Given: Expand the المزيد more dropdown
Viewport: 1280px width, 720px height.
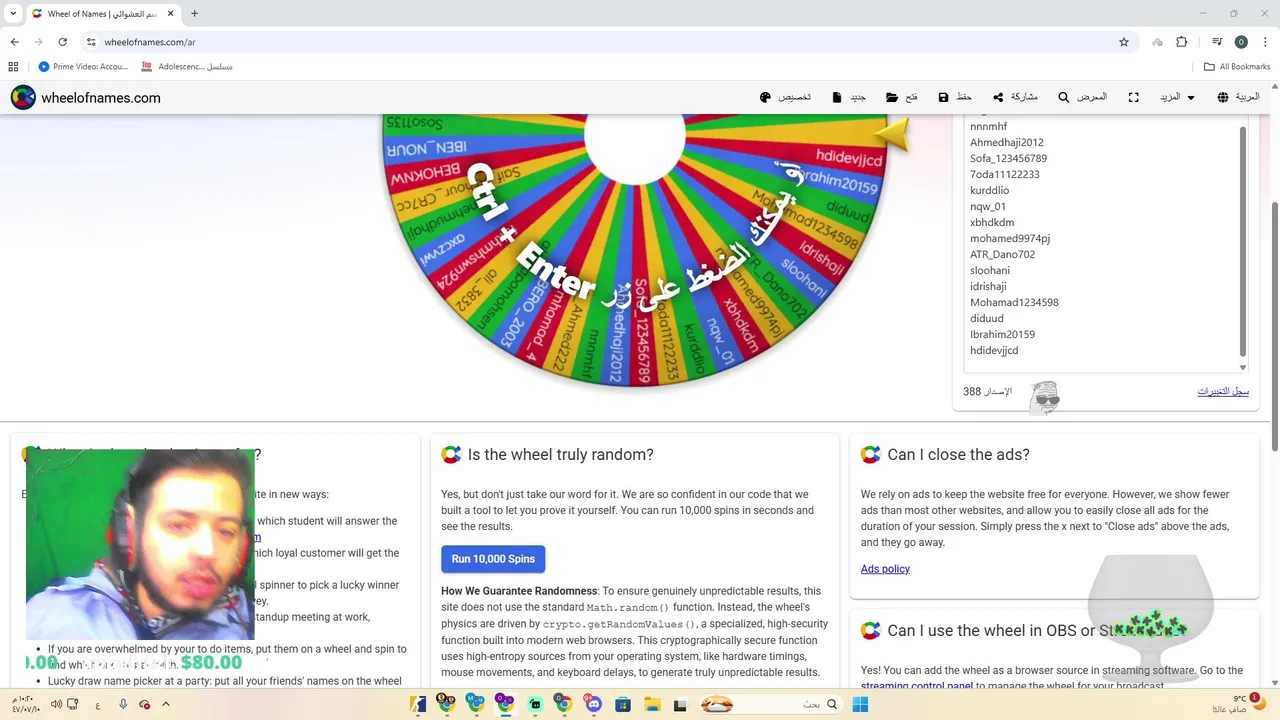Looking at the screenshot, I should pyautogui.click(x=1177, y=97).
